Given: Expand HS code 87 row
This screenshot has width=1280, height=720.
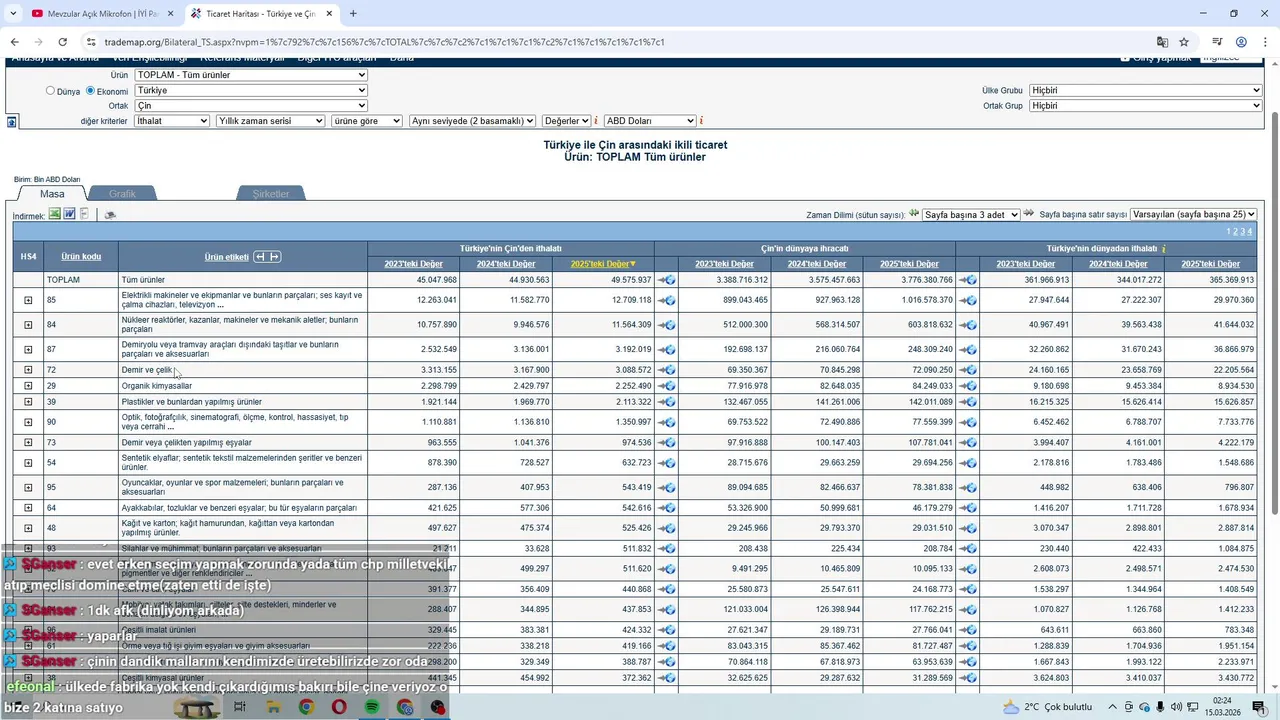Looking at the screenshot, I should pos(28,349).
